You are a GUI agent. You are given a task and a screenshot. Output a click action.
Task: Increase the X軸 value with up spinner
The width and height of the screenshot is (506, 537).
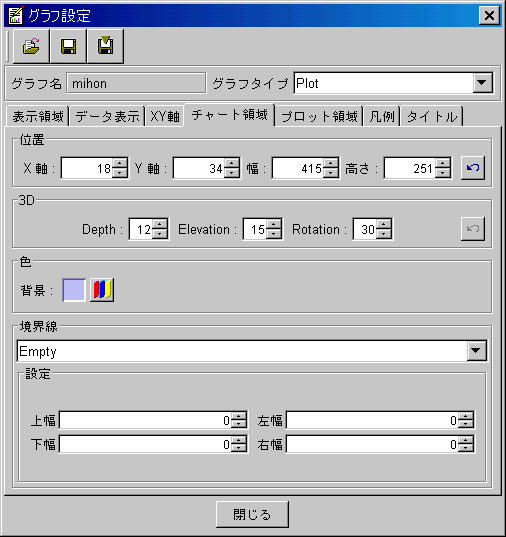point(120,163)
